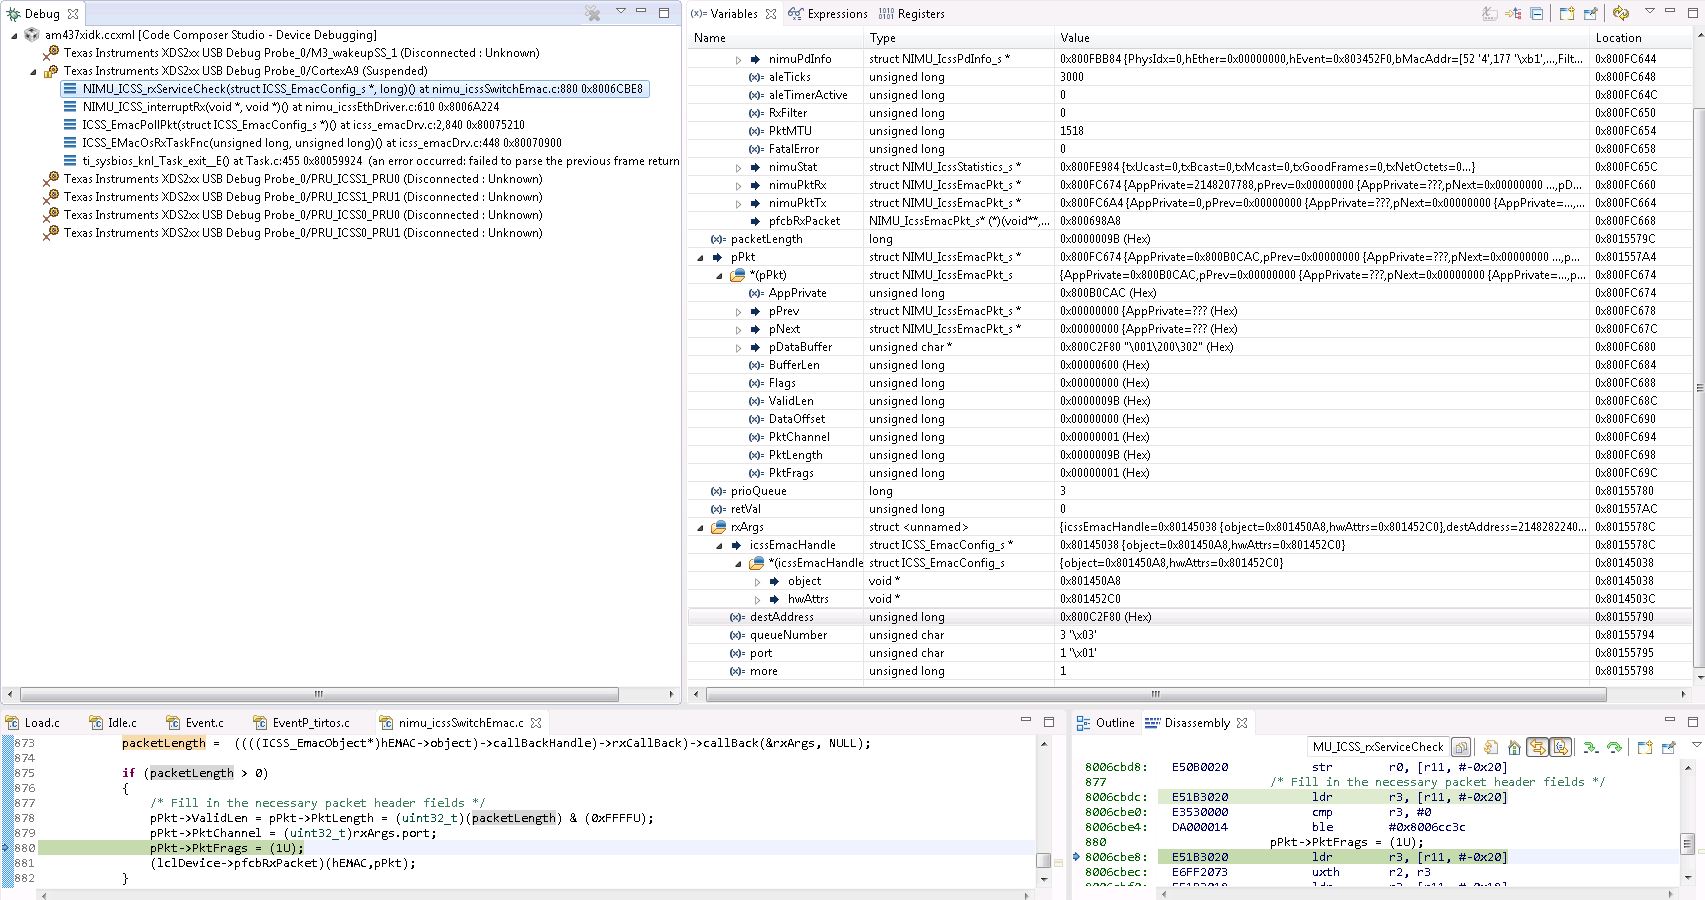Open New Variables view icon

[1566, 14]
